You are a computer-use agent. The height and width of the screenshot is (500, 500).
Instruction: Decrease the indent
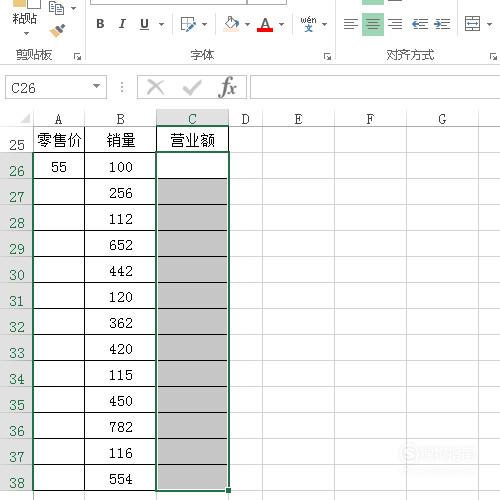tap(420, 24)
